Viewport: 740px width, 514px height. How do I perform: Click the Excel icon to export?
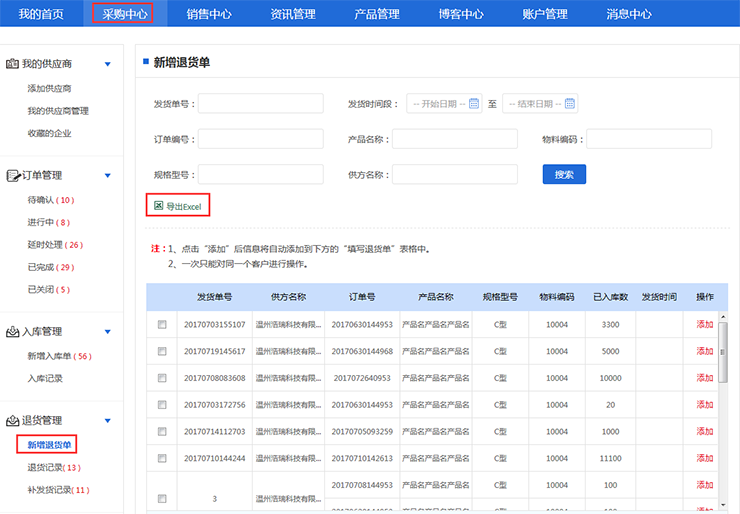click(159, 205)
